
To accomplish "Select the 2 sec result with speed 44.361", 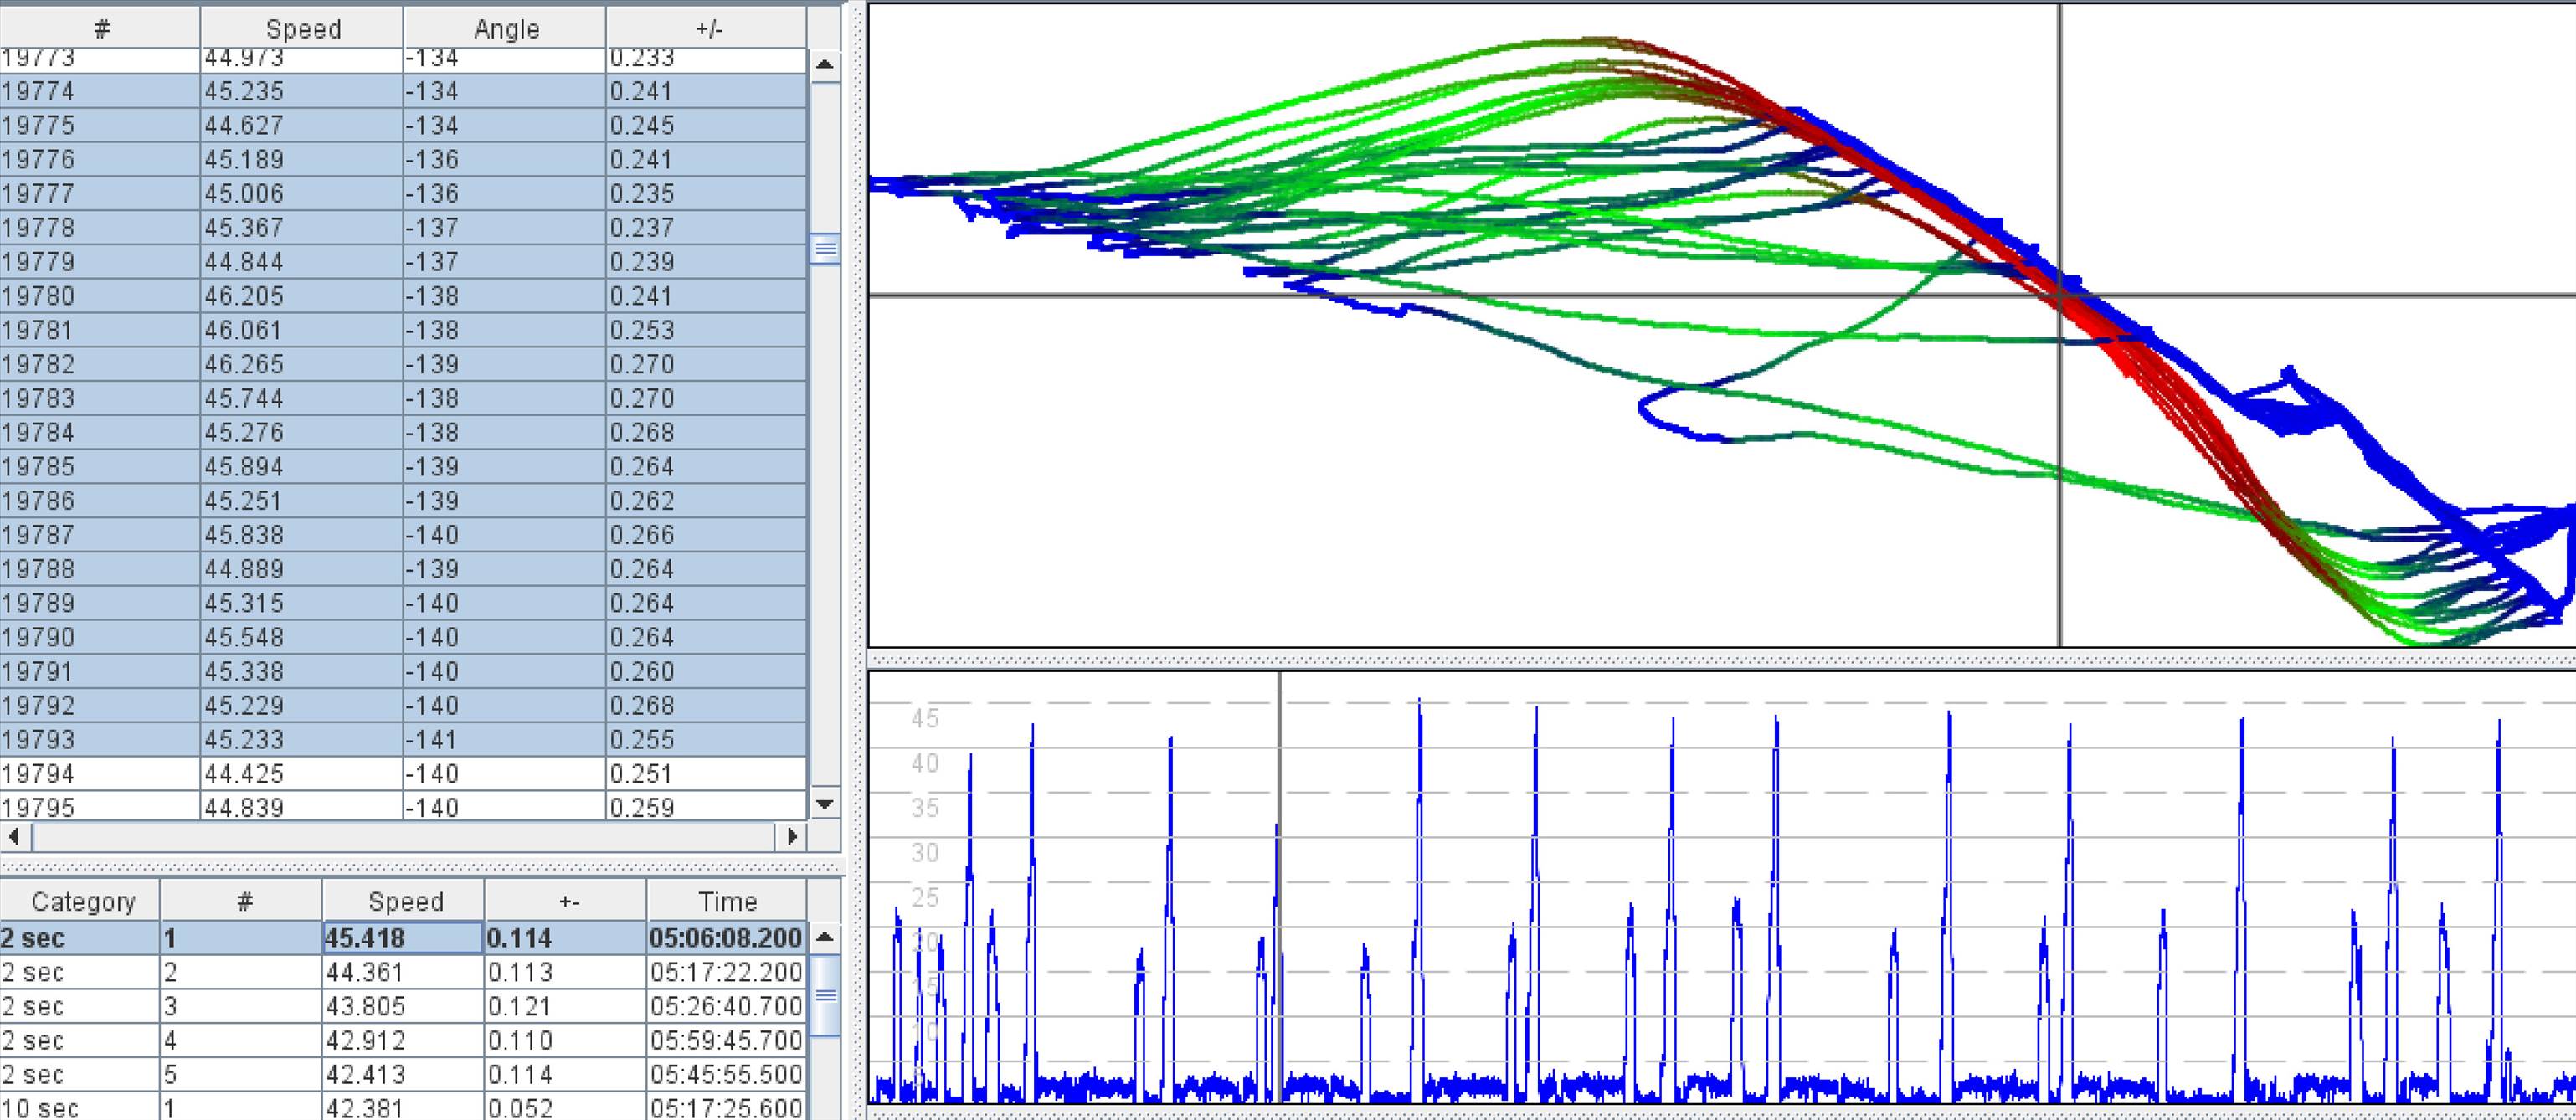I will tap(403, 972).
